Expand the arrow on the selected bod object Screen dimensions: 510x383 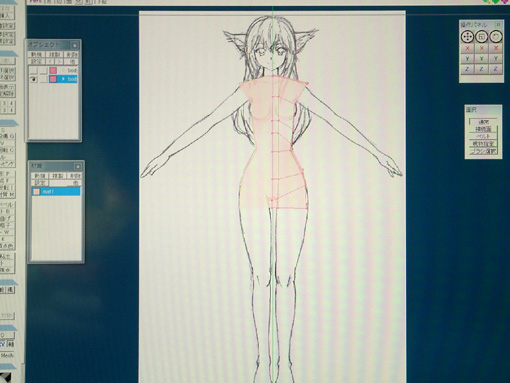coord(63,79)
